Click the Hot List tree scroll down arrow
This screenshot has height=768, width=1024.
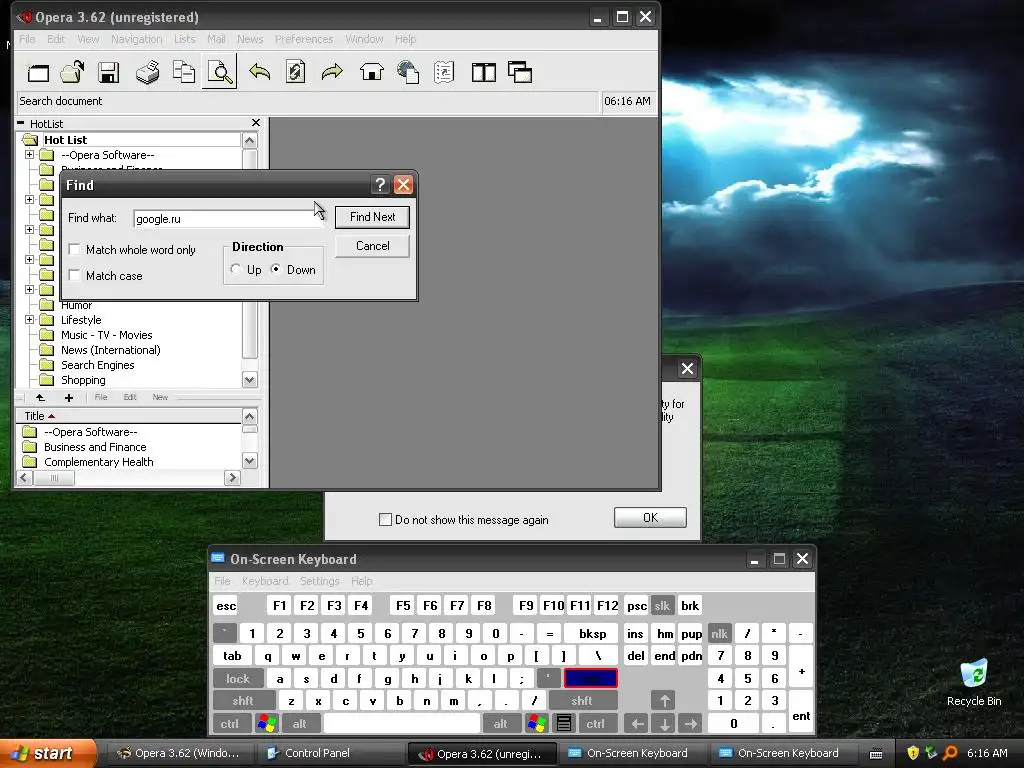[249, 379]
